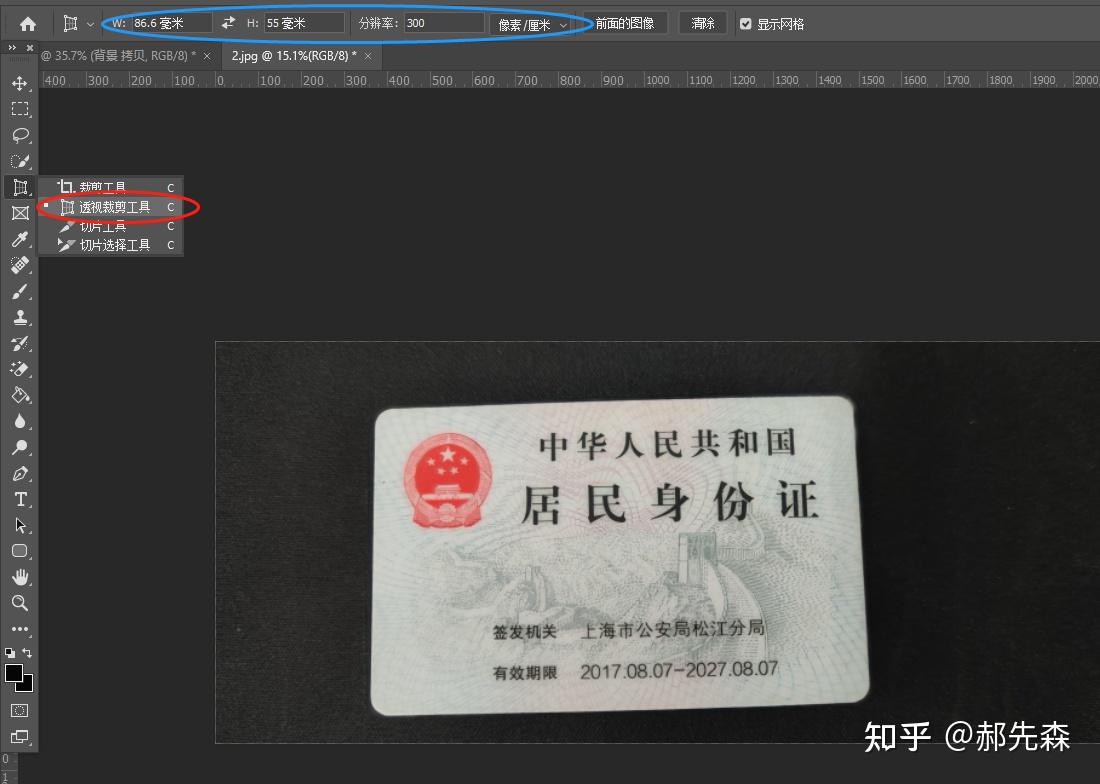Image resolution: width=1100 pixels, height=784 pixels.
Task: Click the Home icon in the options bar
Action: pos(27,22)
